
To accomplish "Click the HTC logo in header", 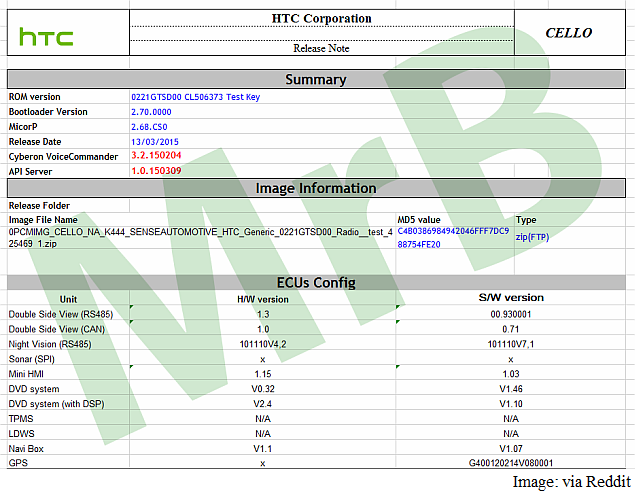I will tap(46, 36).
